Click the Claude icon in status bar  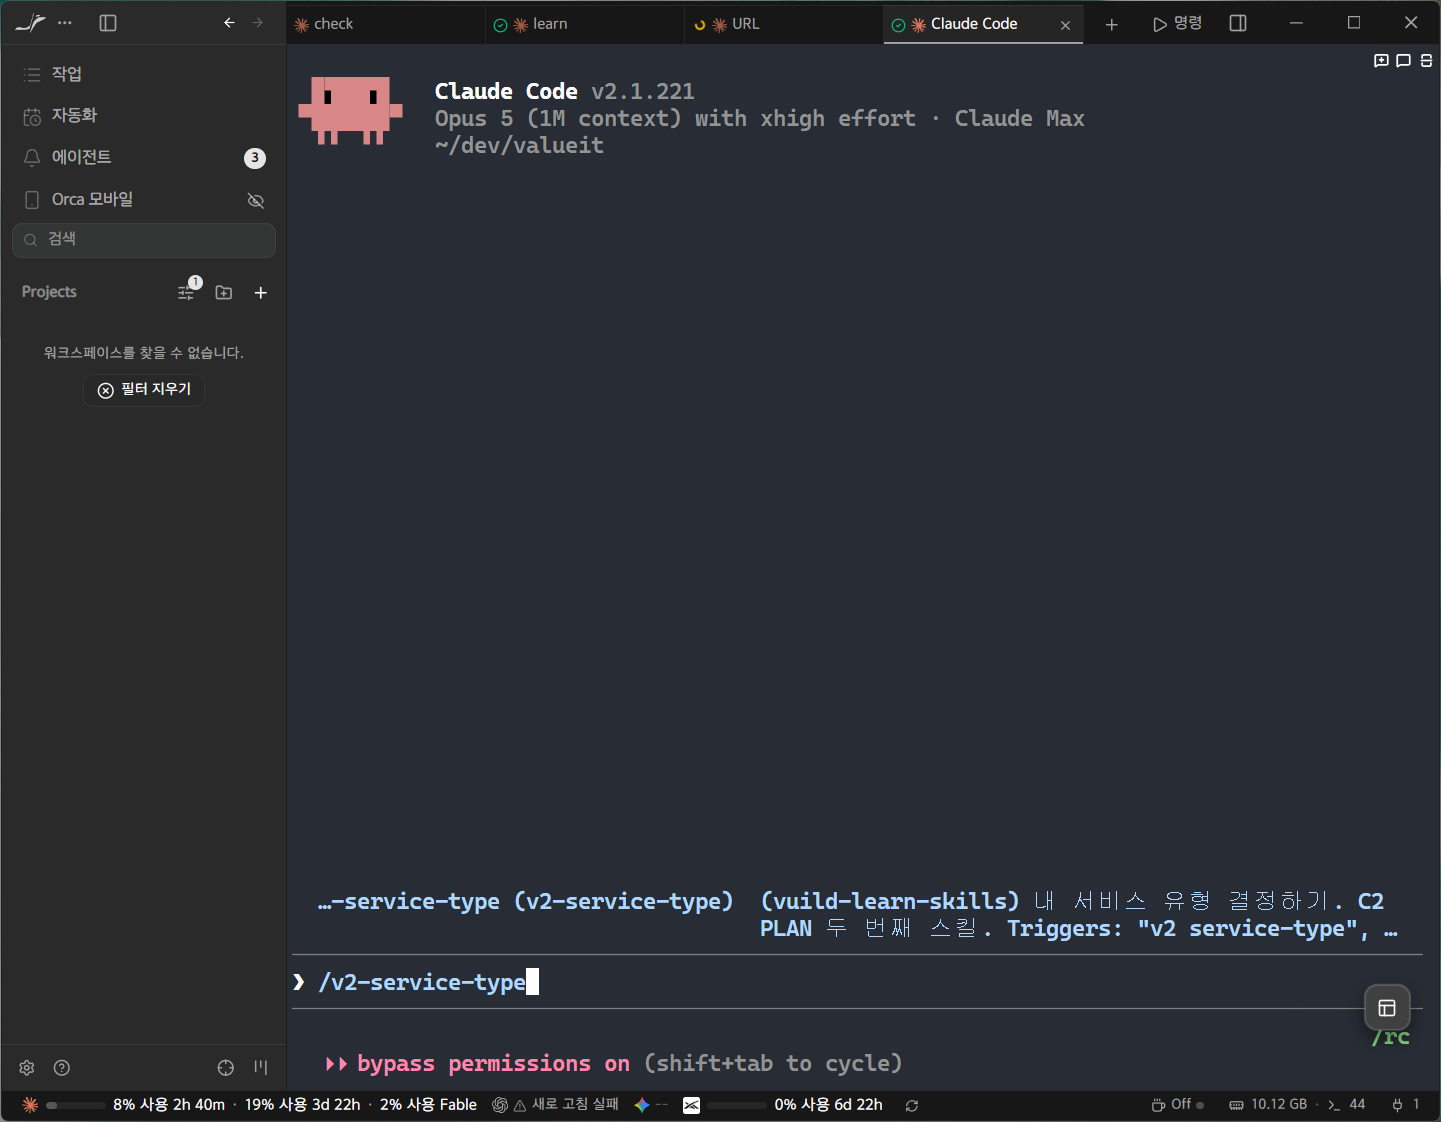30,1105
